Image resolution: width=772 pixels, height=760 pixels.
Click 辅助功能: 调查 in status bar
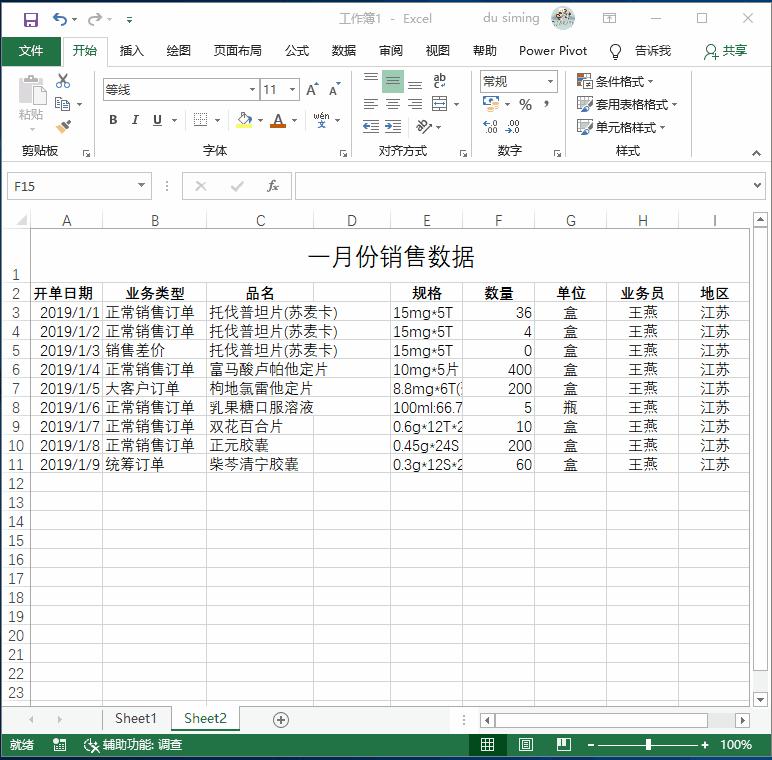click(133, 745)
